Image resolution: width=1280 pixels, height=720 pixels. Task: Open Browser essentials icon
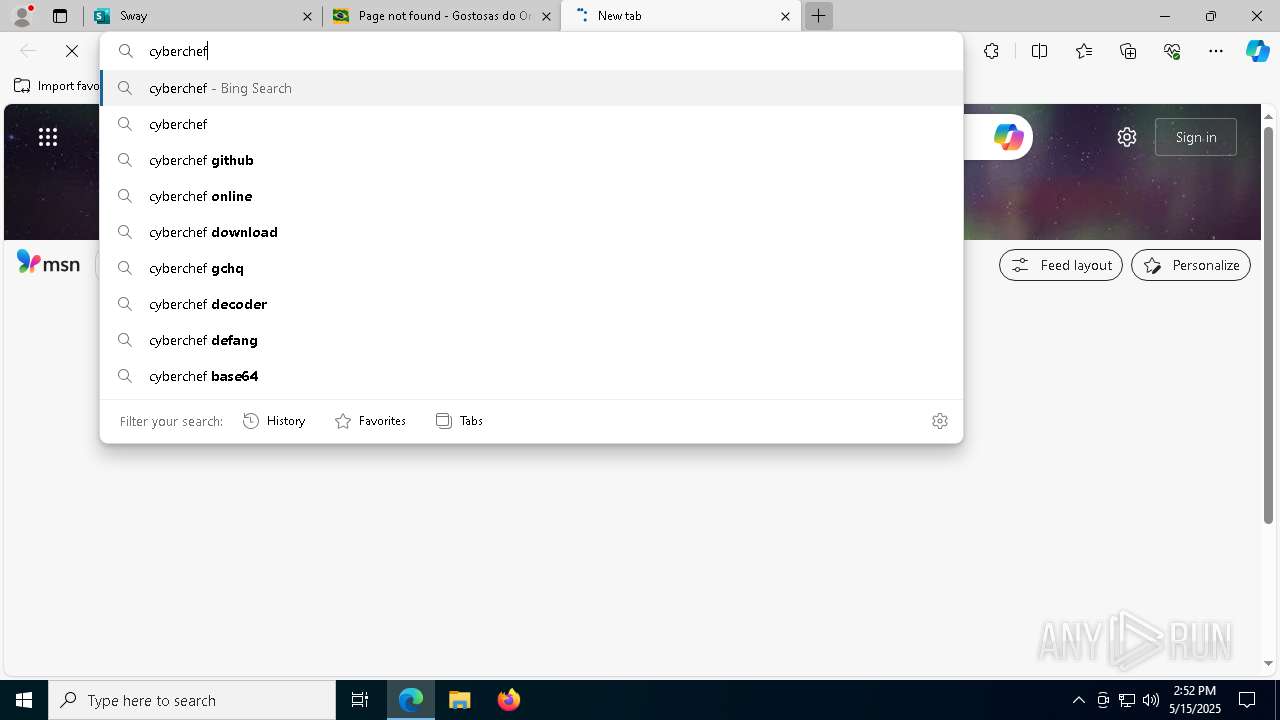pyautogui.click(x=1172, y=51)
